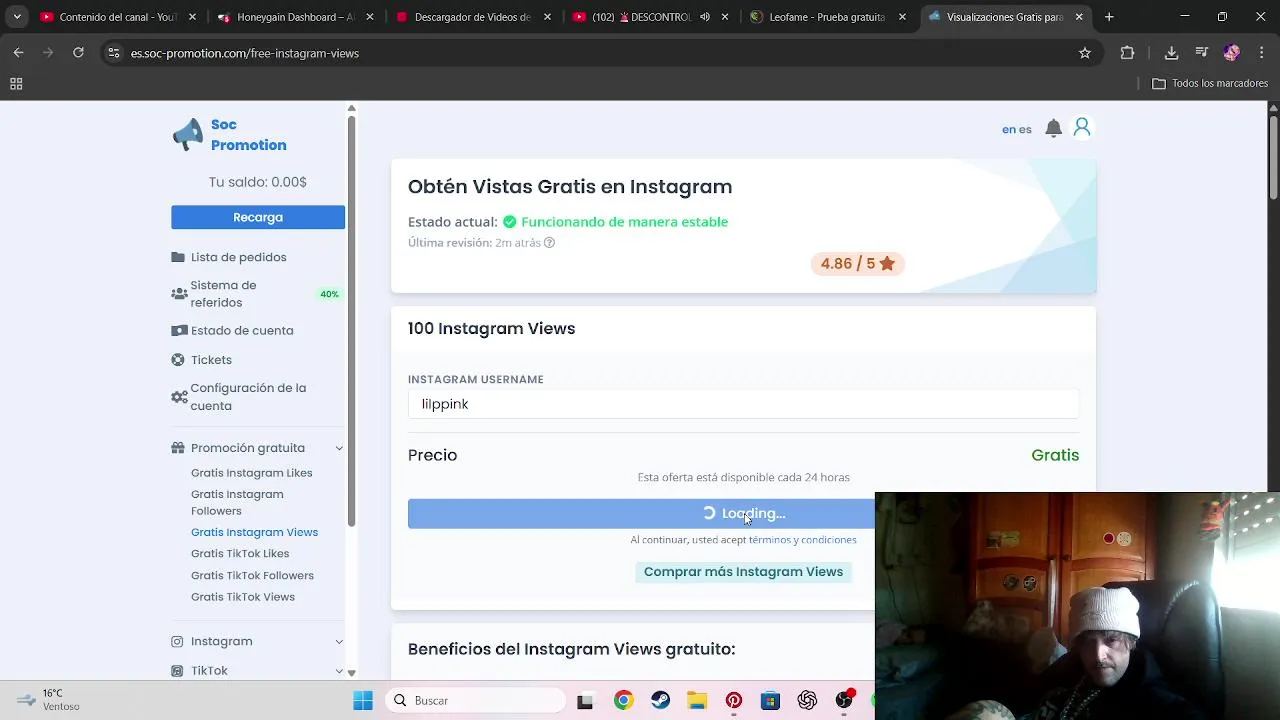Click the sidebar vertical scrollbar
This screenshot has height=720, width=1280.
click(x=351, y=320)
